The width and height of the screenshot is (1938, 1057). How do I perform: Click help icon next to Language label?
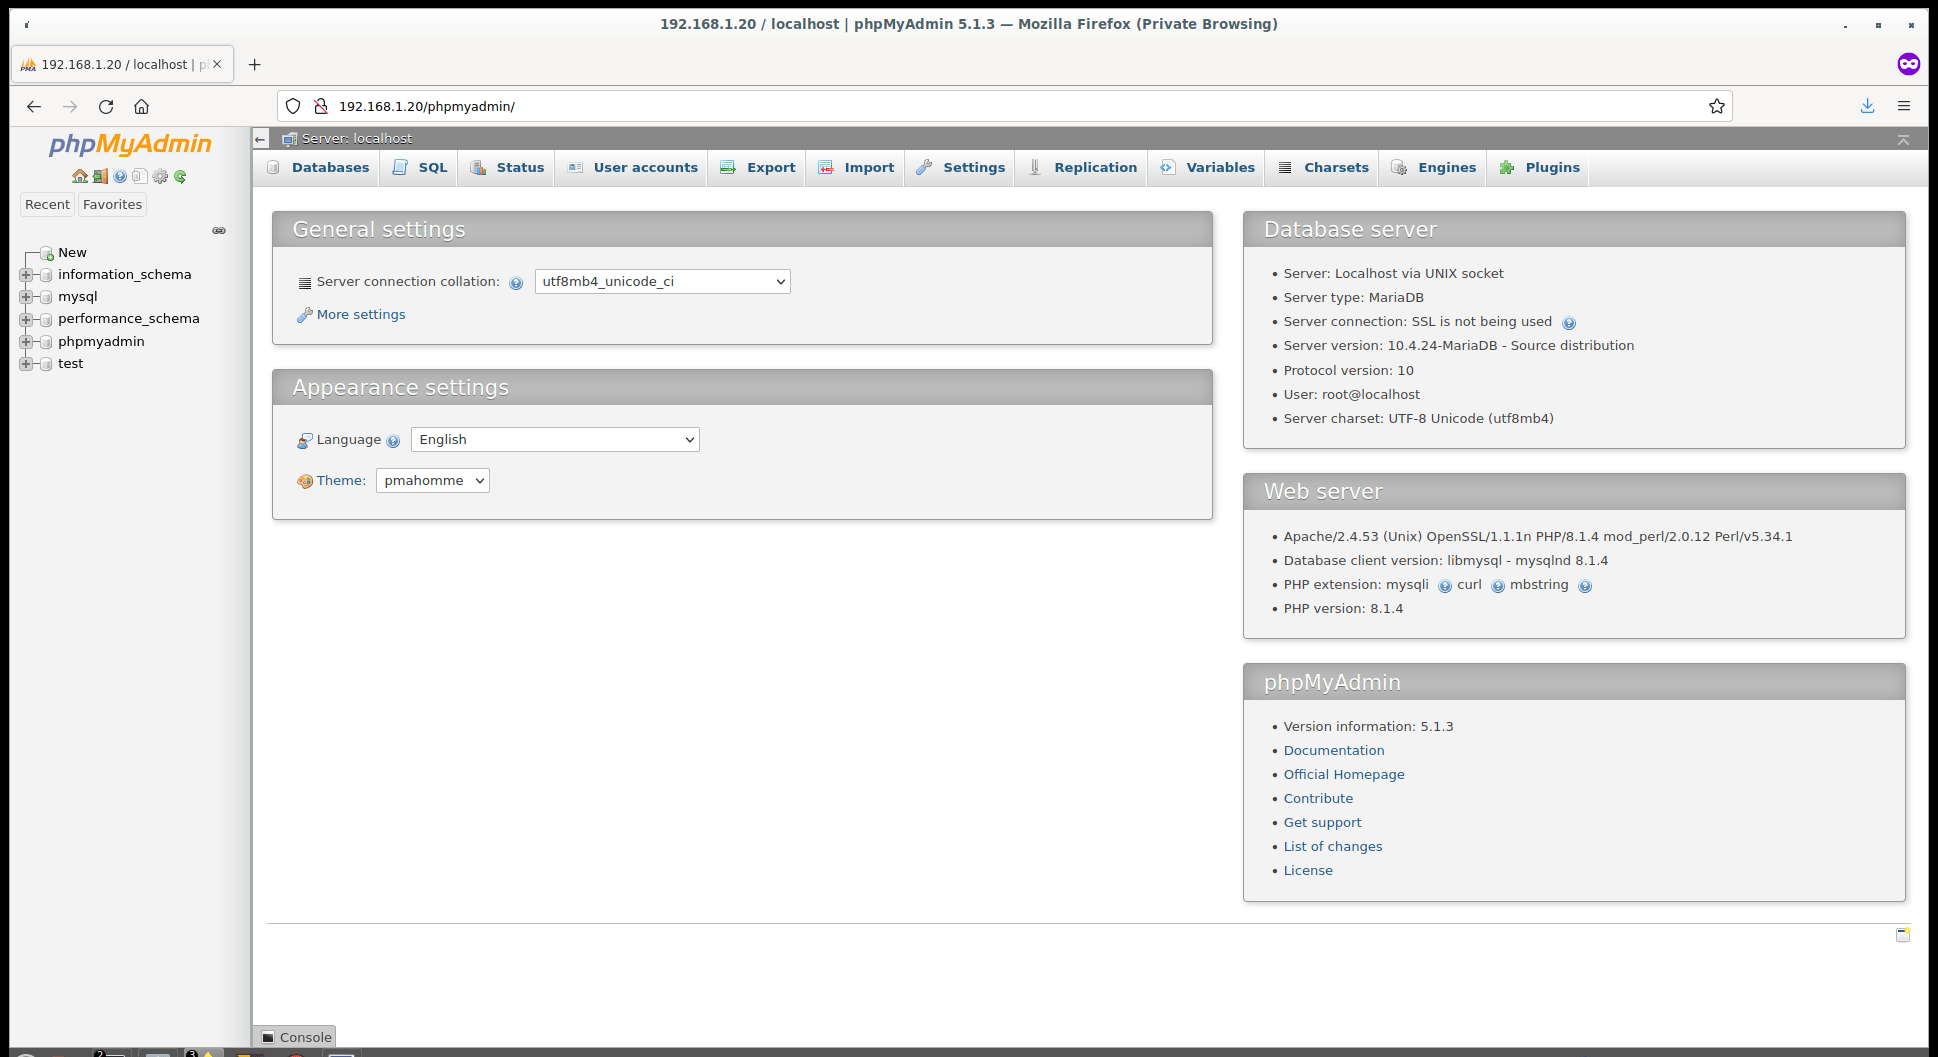pos(393,441)
